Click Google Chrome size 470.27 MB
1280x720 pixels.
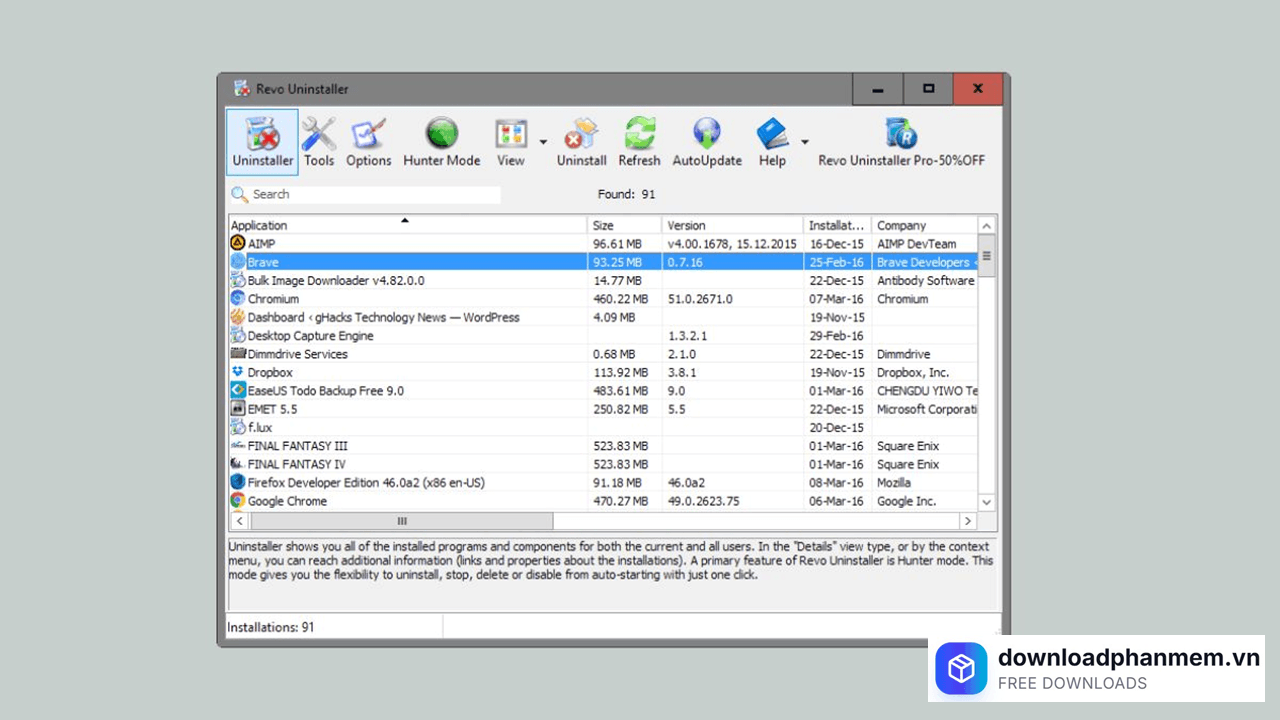(x=621, y=500)
